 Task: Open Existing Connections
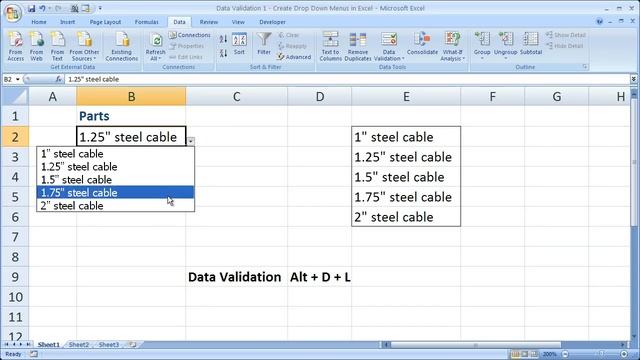[x=122, y=46]
